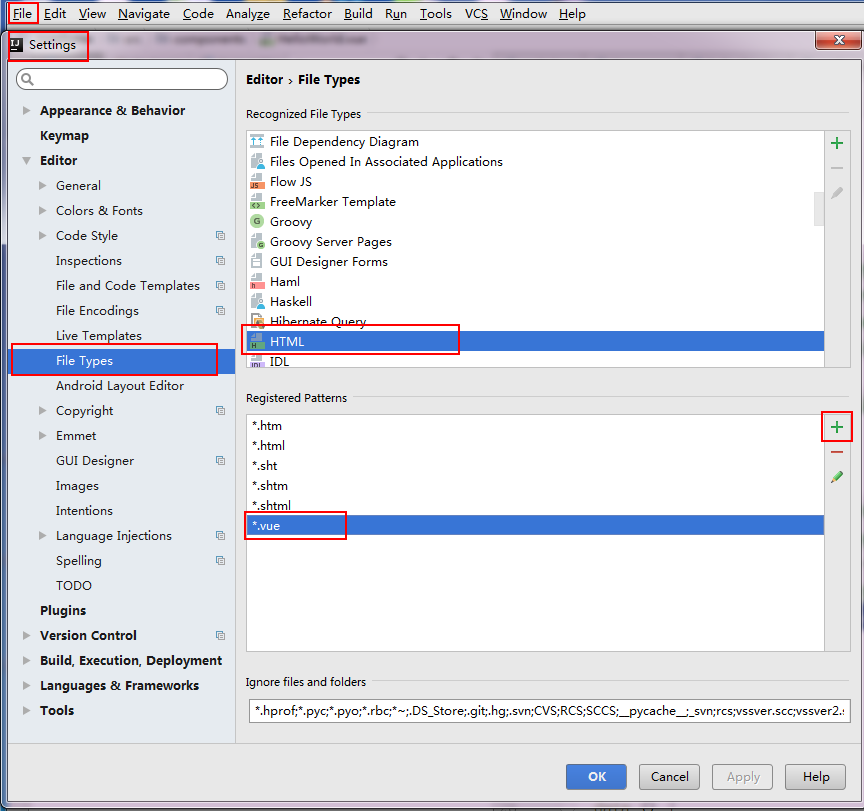Click project-level icon next to Language Injections
The height and width of the screenshot is (811, 864).
pos(220,536)
